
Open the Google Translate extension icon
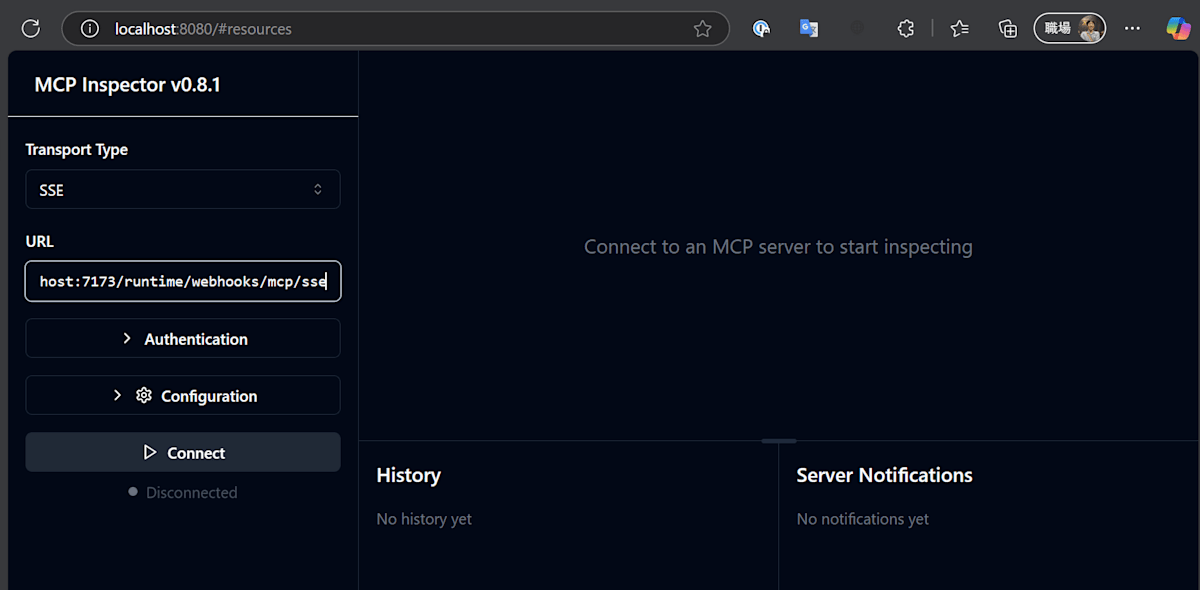click(x=809, y=29)
